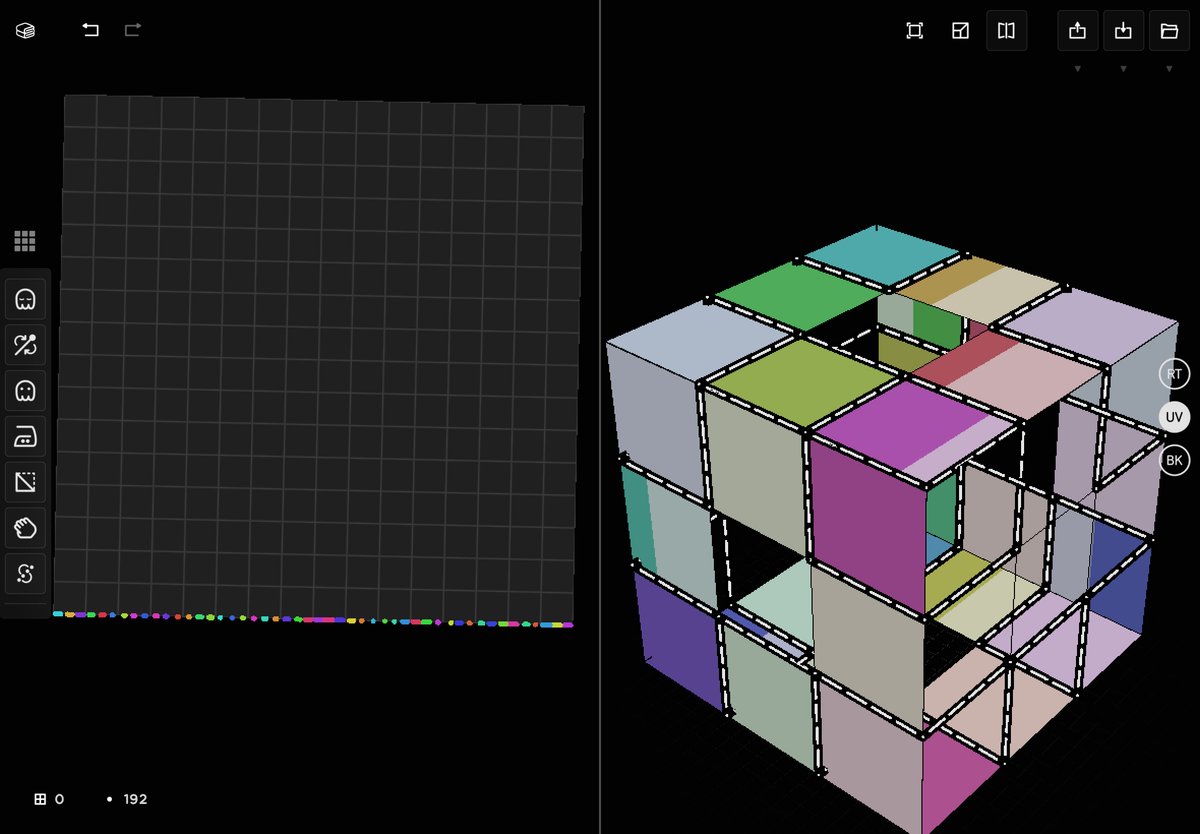
Task: Select the S-curve with dots tool
Action: point(25,574)
